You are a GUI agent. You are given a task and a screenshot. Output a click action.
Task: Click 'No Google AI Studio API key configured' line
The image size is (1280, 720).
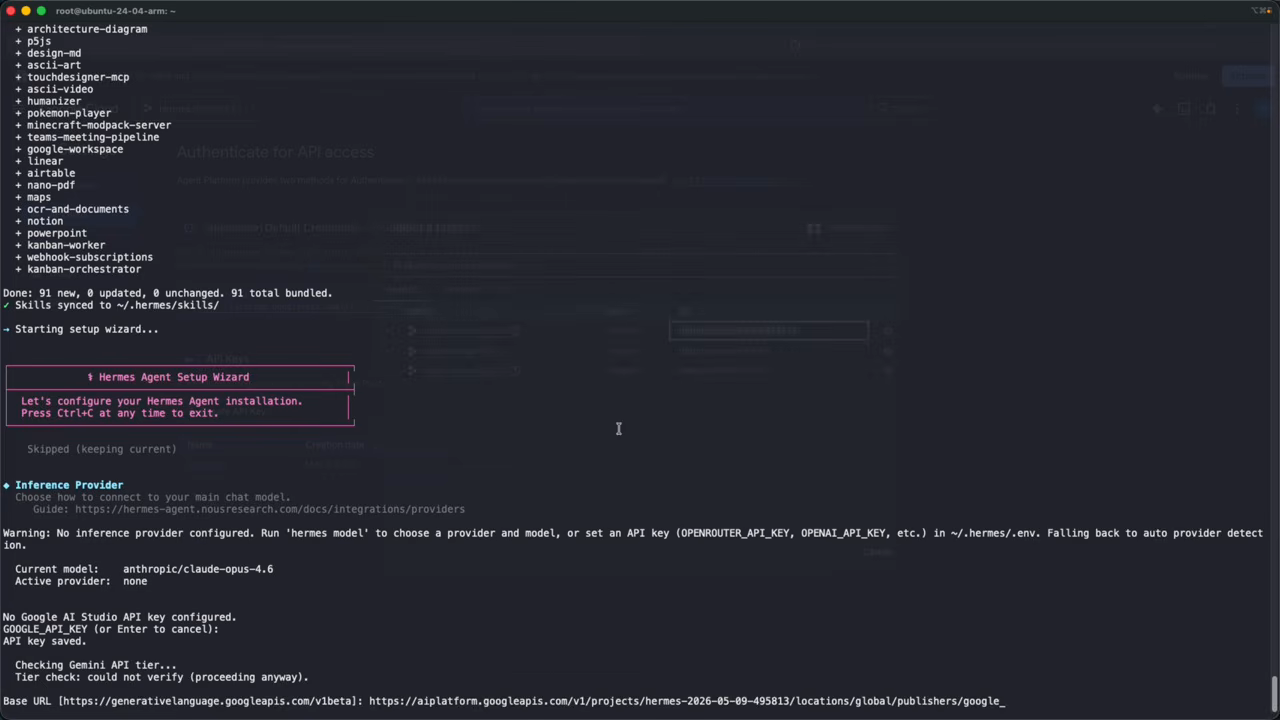pyautogui.click(x=120, y=617)
